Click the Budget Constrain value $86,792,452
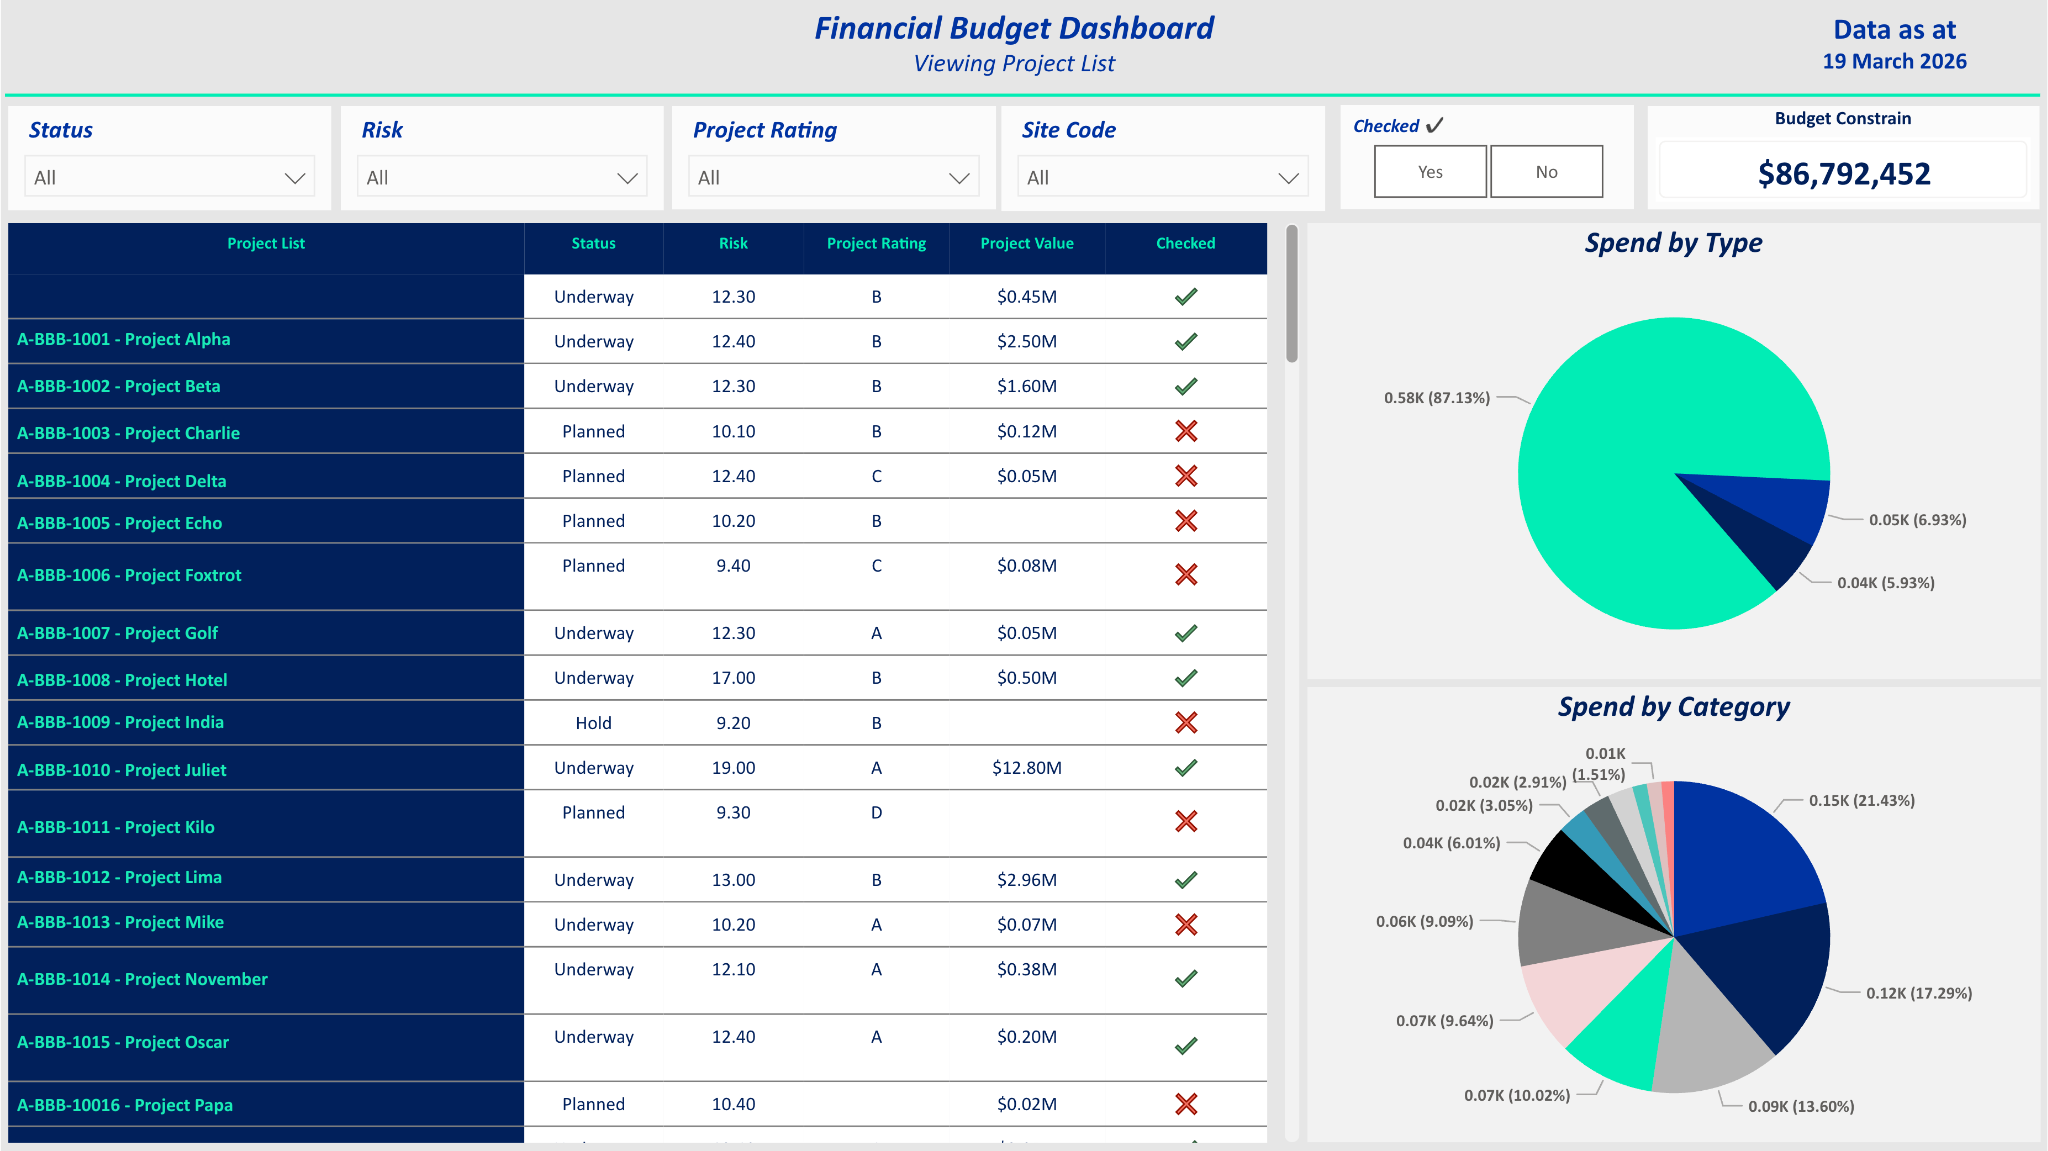2048x1151 pixels. click(x=1844, y=174)
